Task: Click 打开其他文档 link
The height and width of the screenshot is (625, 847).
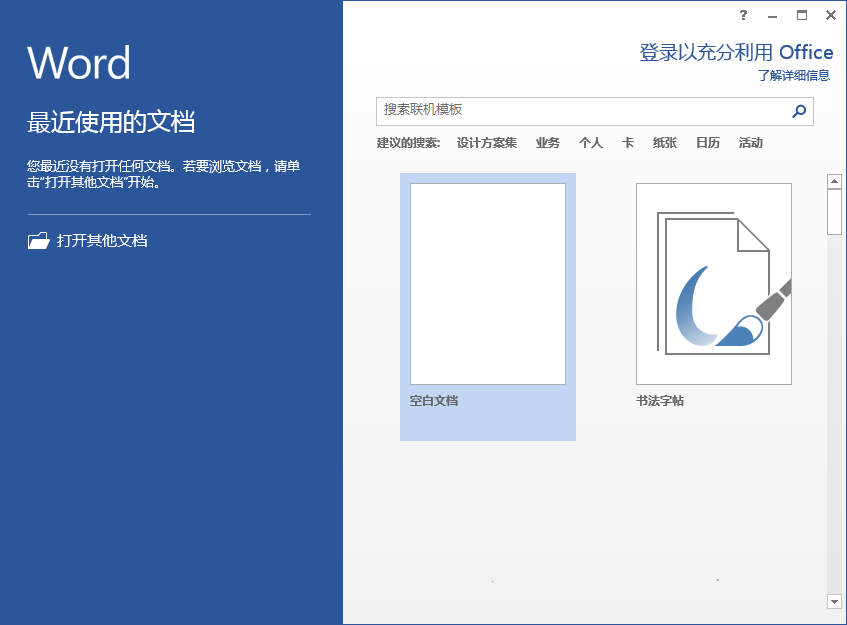Action: click(102, 240)
